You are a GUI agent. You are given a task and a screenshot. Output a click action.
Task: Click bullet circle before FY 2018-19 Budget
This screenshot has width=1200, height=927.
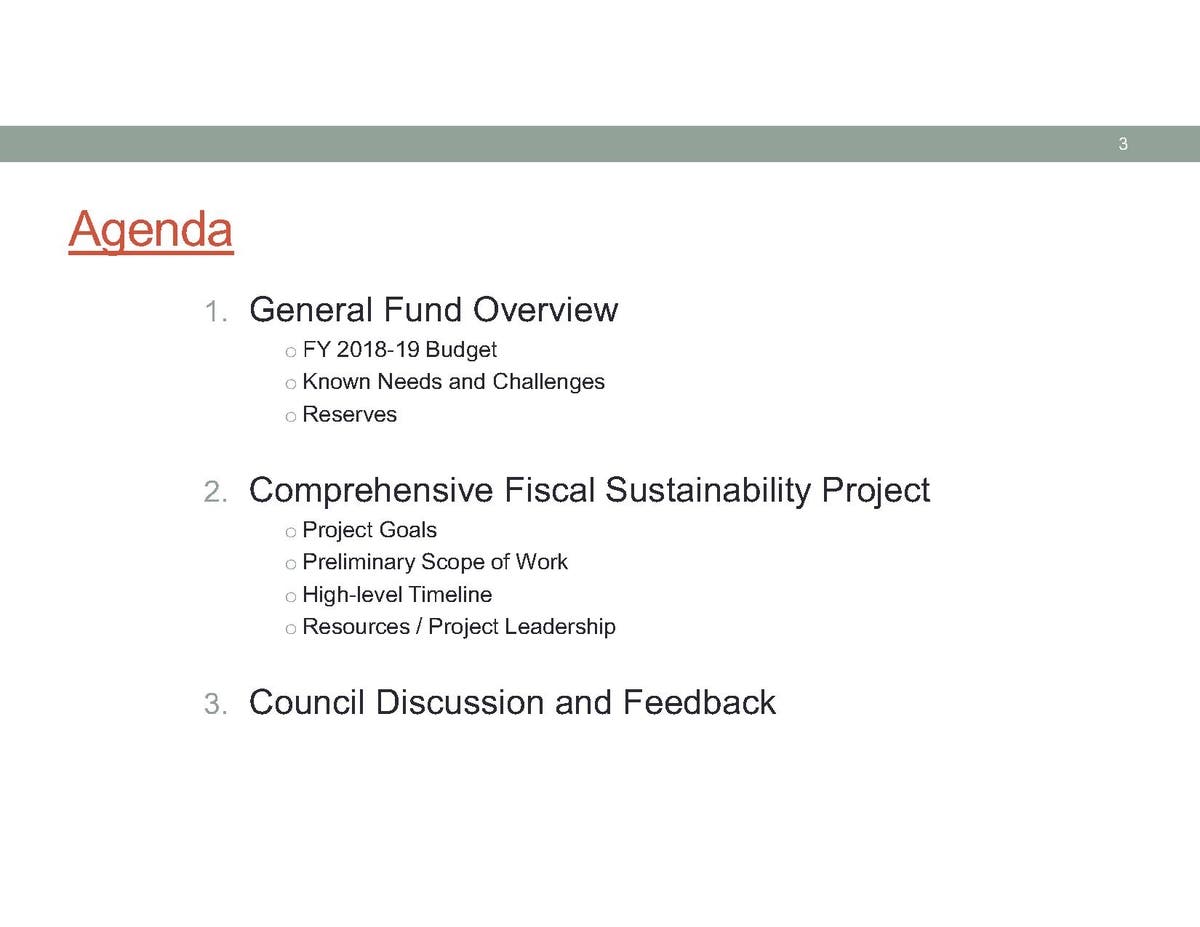tap(290, 352)
